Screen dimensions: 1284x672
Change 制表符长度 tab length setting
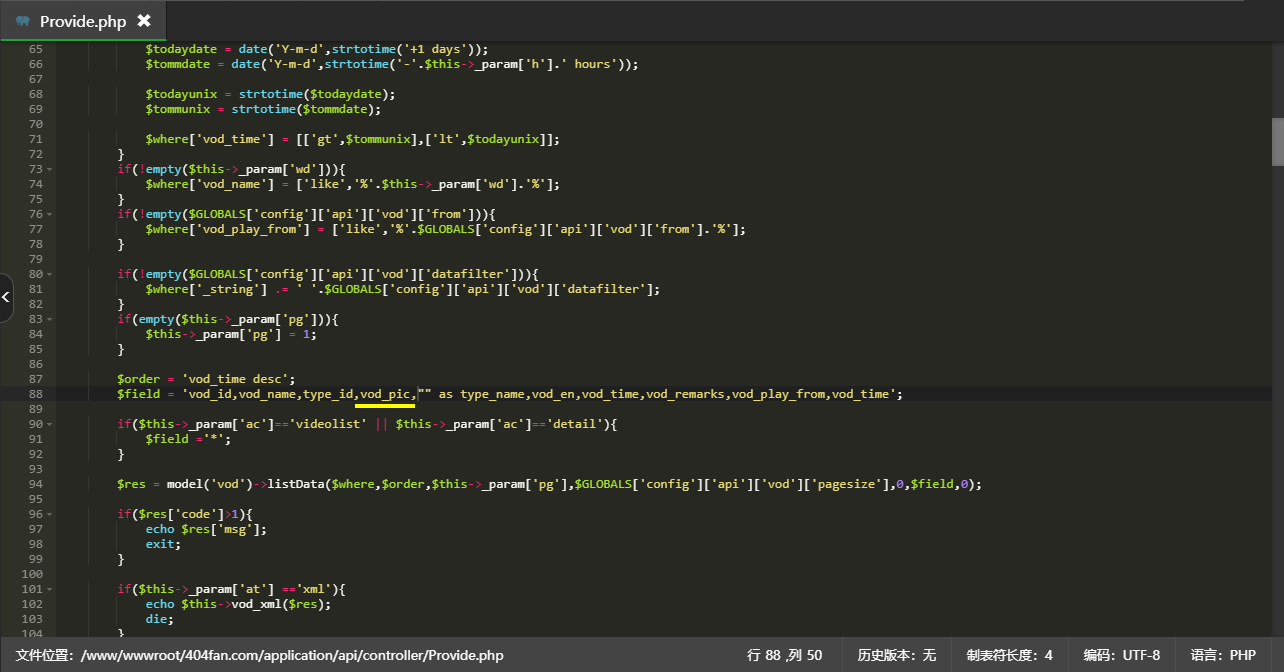pyautogui.click(x=1009, y=655)
